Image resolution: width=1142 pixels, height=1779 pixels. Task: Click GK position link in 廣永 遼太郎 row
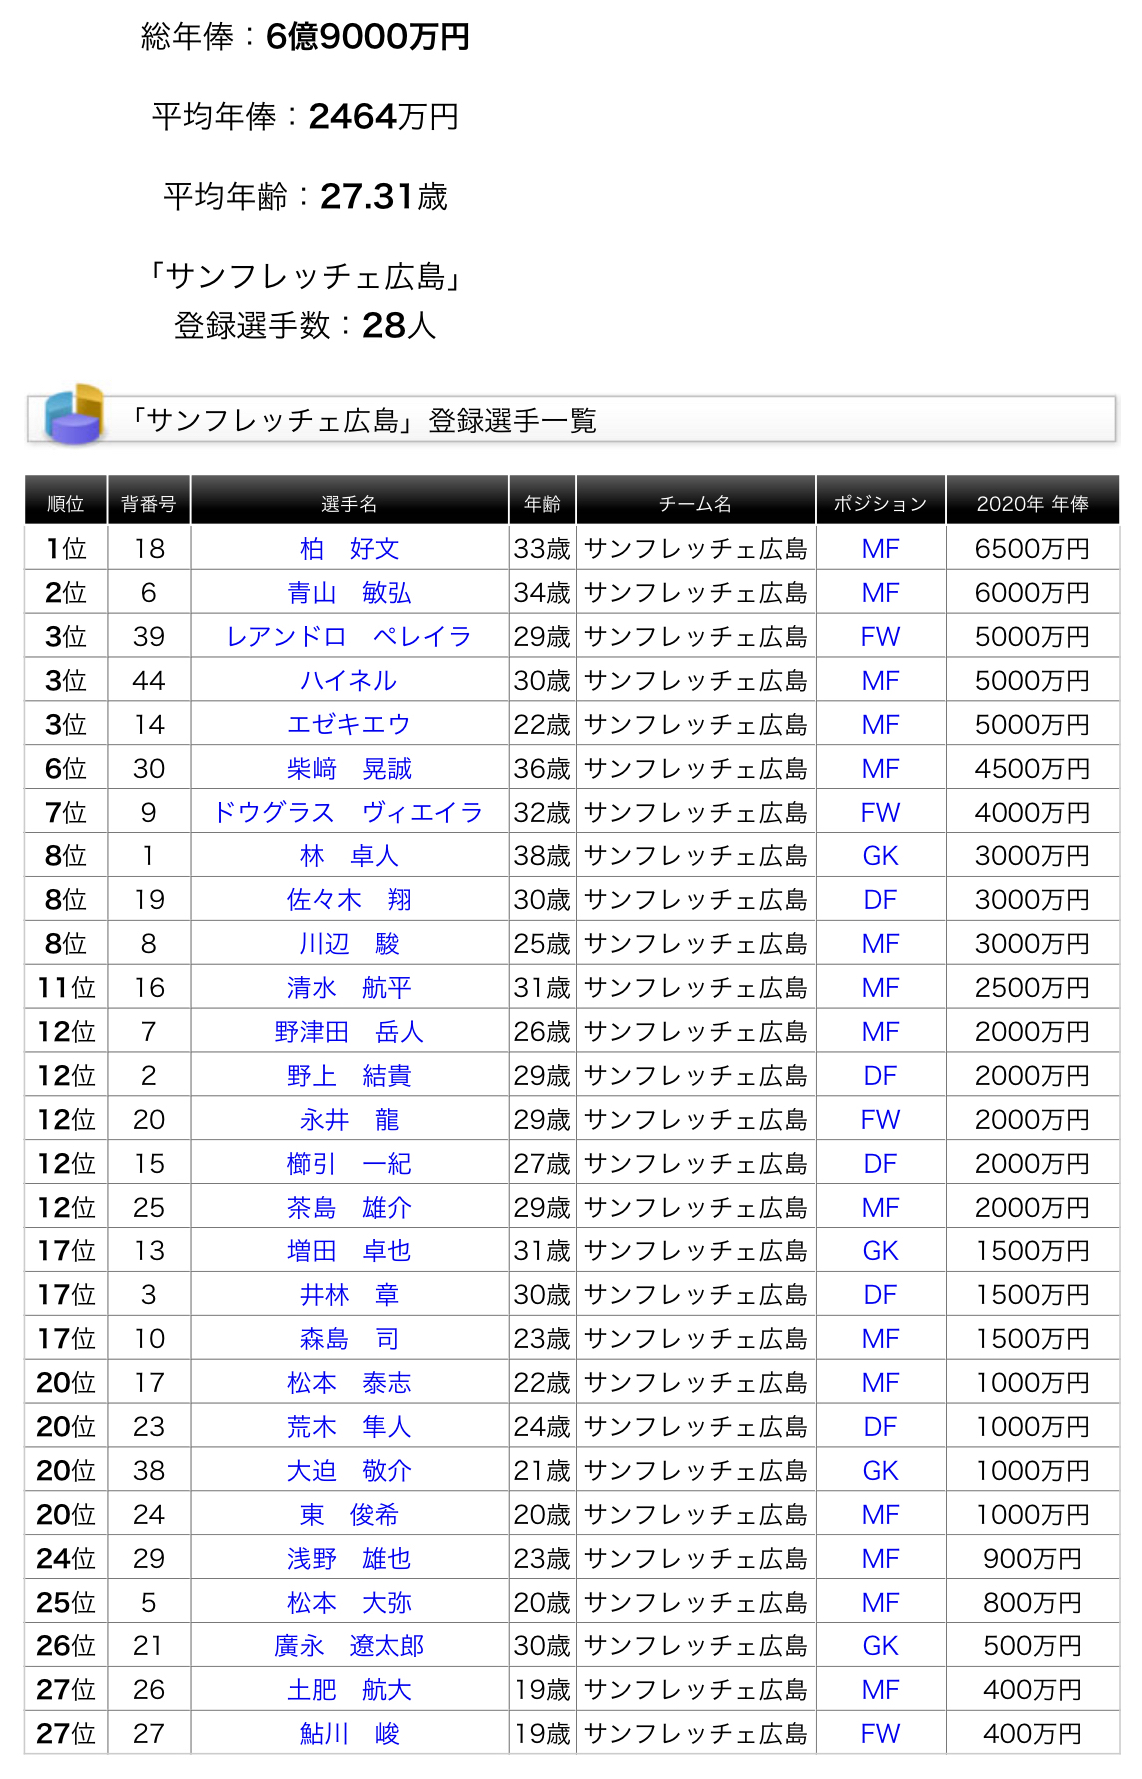coord(880,1646)
